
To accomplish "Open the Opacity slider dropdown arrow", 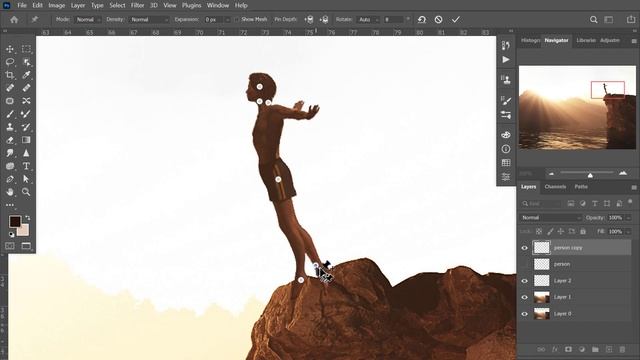I will [x=629, y=218].
